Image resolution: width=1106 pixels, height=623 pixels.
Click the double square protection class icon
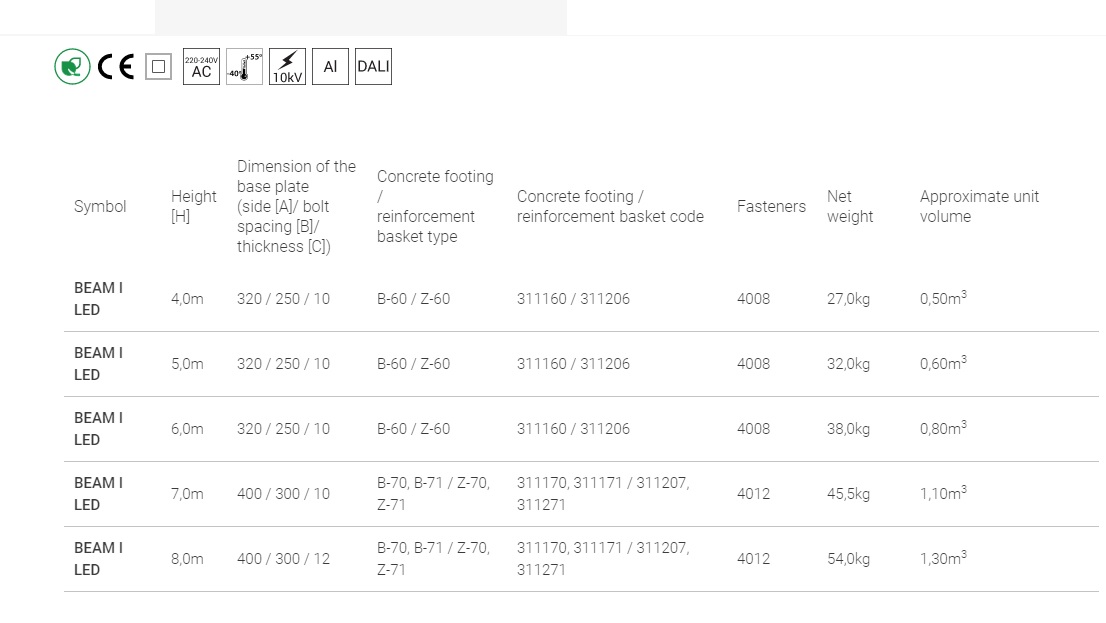coord(158,67)
